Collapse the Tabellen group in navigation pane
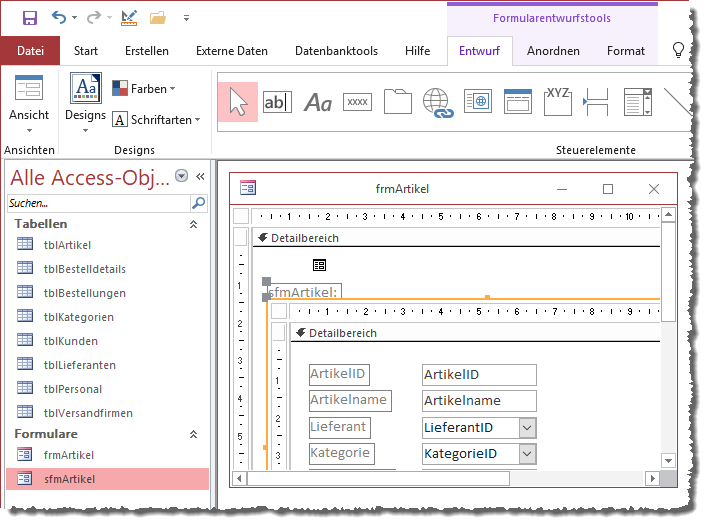This screenshot has width=709, height=525. (193, 225)
